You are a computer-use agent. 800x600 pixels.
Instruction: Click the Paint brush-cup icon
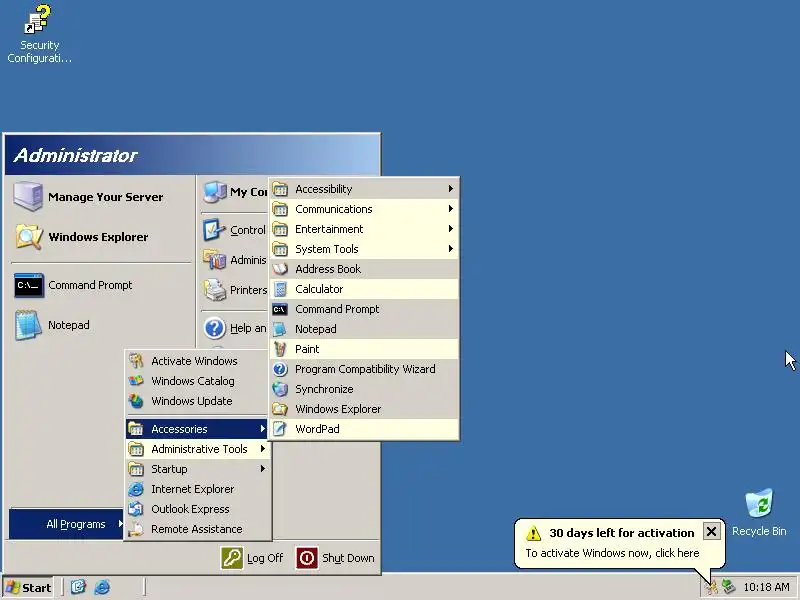click(x=280, y=349)
